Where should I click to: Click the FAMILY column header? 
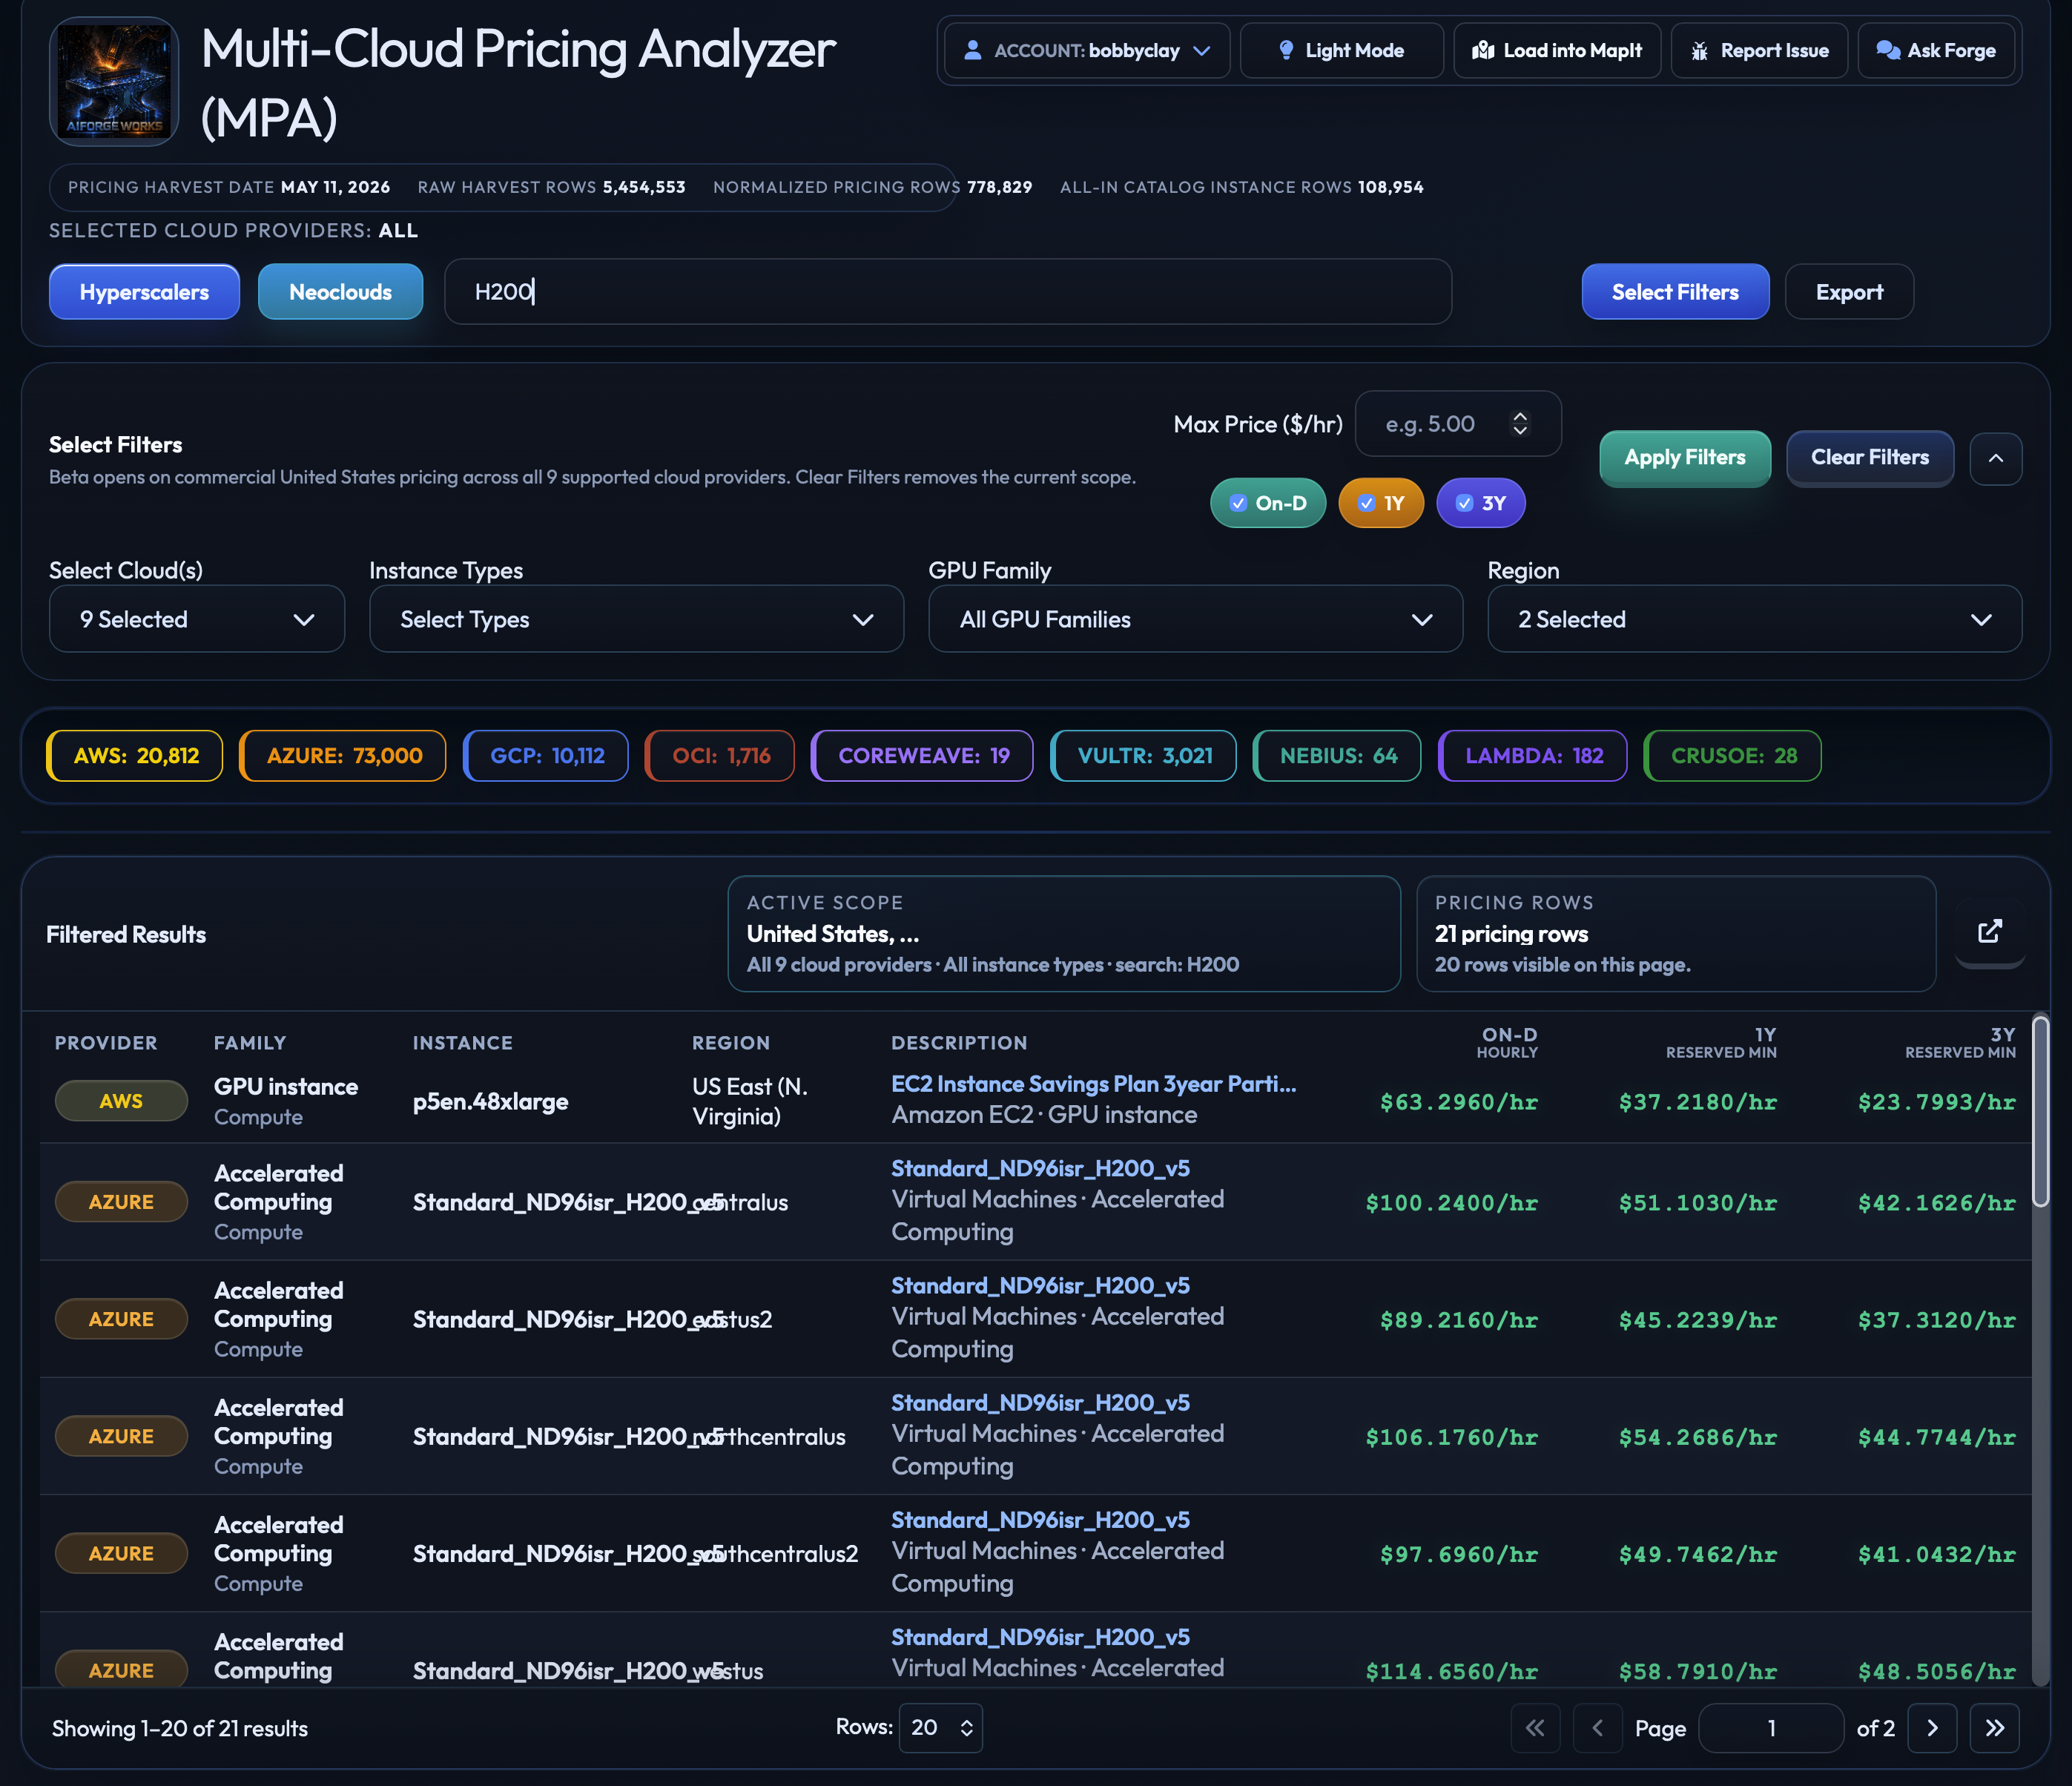coord(250,1043)
